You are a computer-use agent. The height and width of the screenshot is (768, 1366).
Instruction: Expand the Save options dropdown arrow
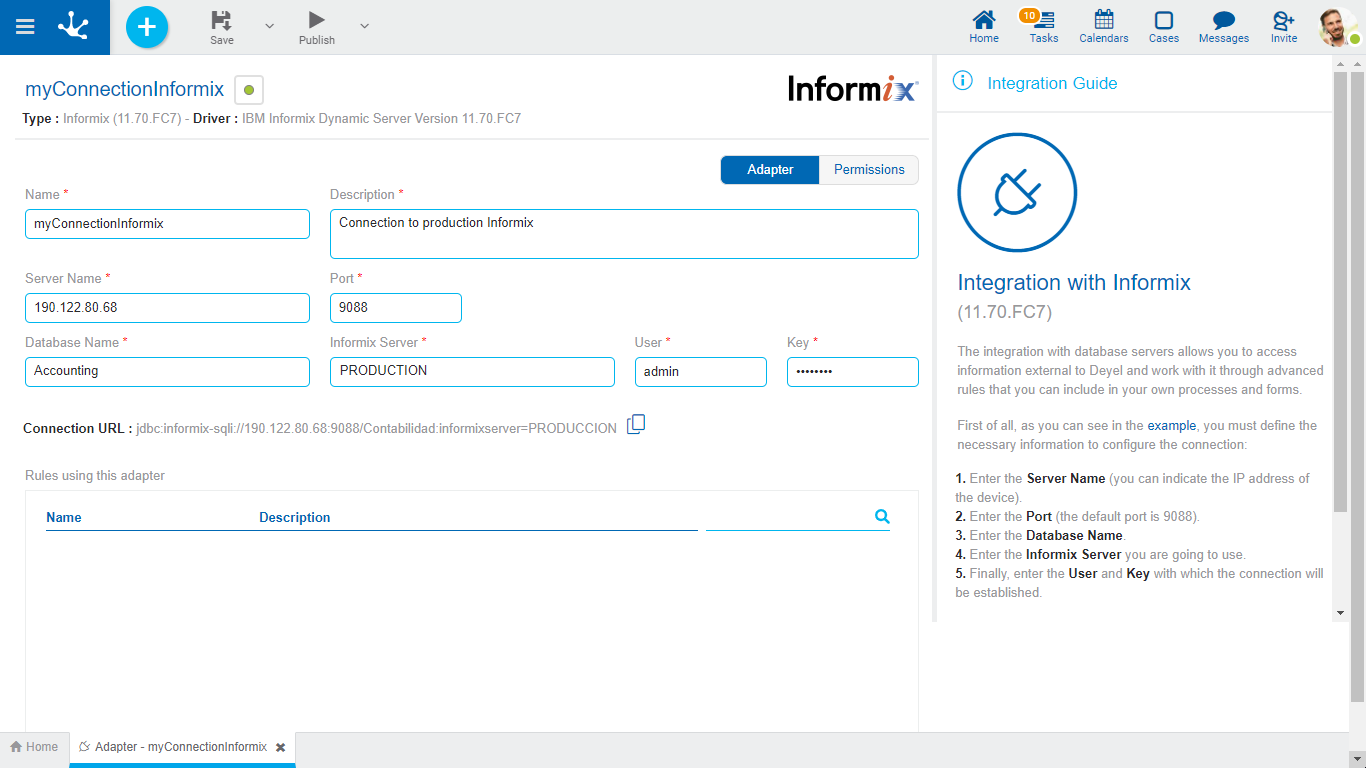tap(269, 26)
